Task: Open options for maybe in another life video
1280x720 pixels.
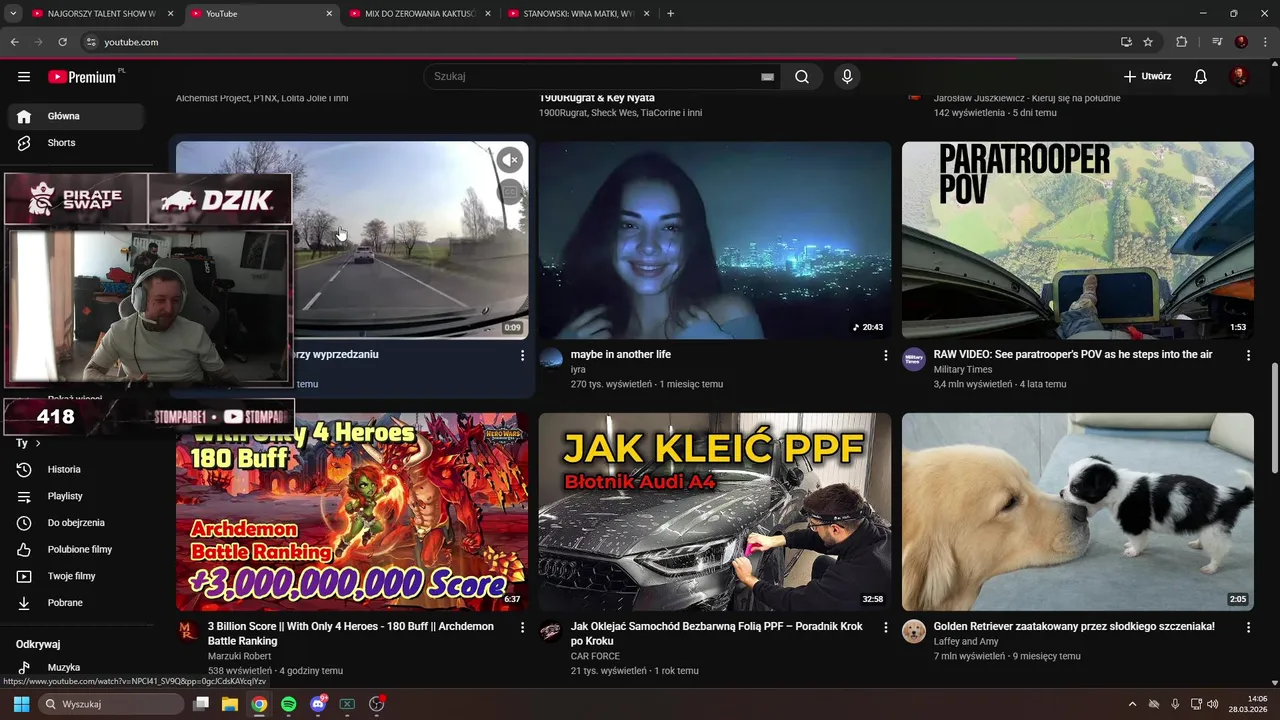Action: (885, 355)
